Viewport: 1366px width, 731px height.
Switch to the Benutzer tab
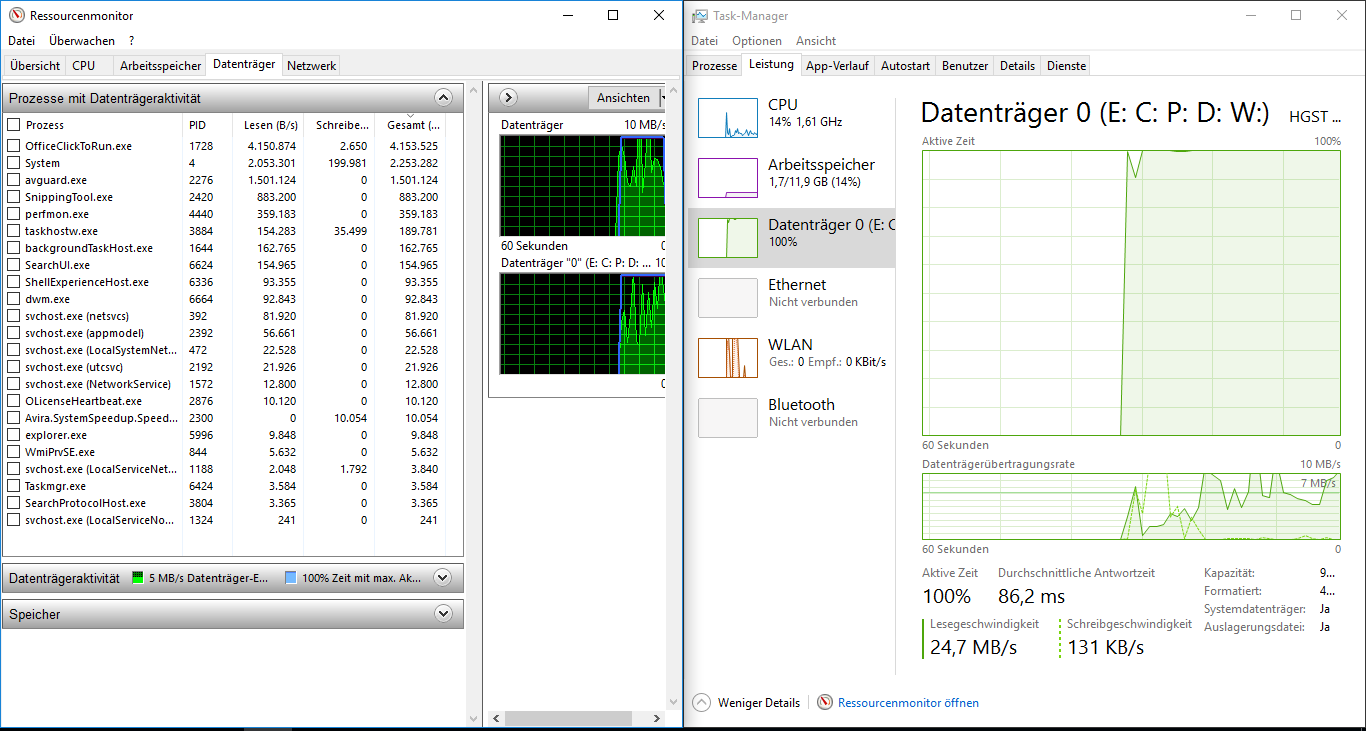click(x=965, y=65)
